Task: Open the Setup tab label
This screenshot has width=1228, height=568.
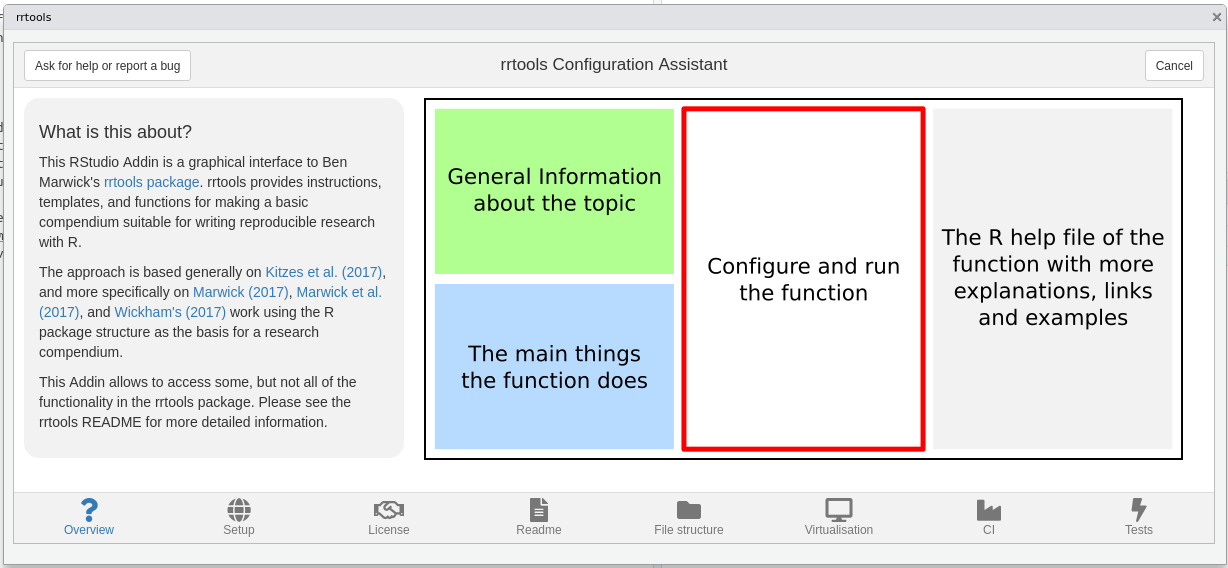Action: point(239,530)
